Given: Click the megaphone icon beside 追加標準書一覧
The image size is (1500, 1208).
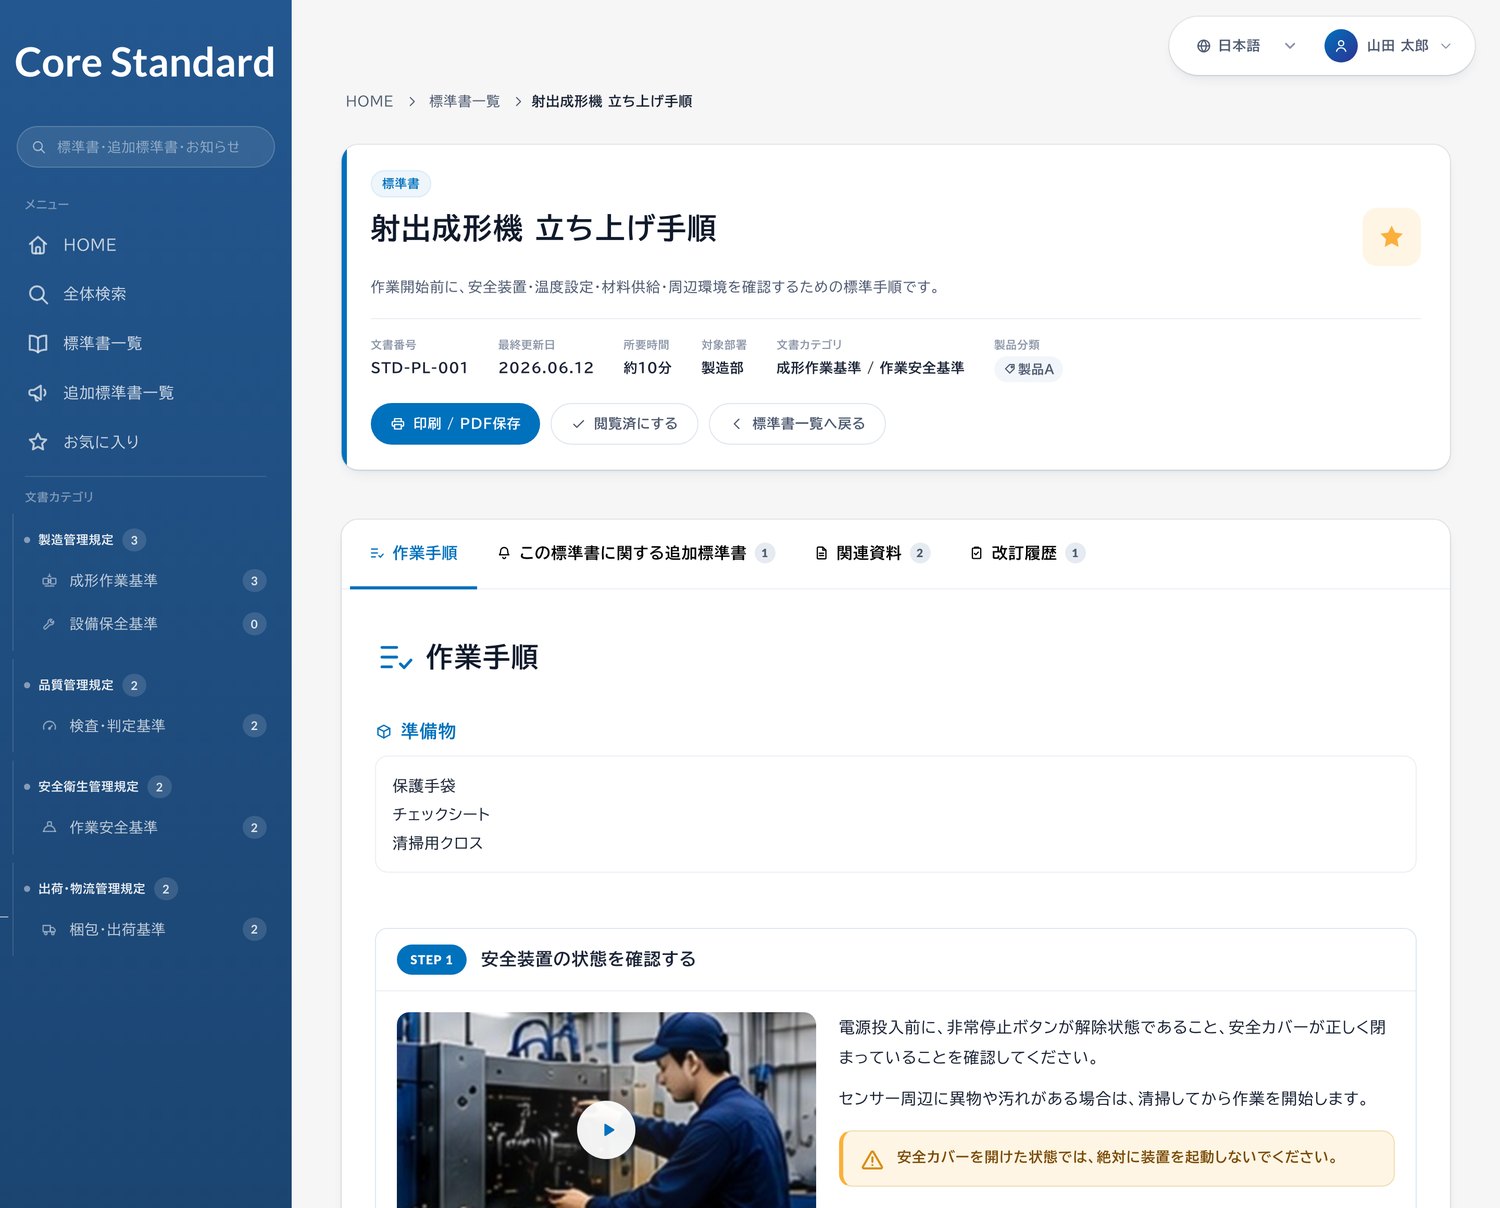Looking at the screenshot, I should coord(38,392).
